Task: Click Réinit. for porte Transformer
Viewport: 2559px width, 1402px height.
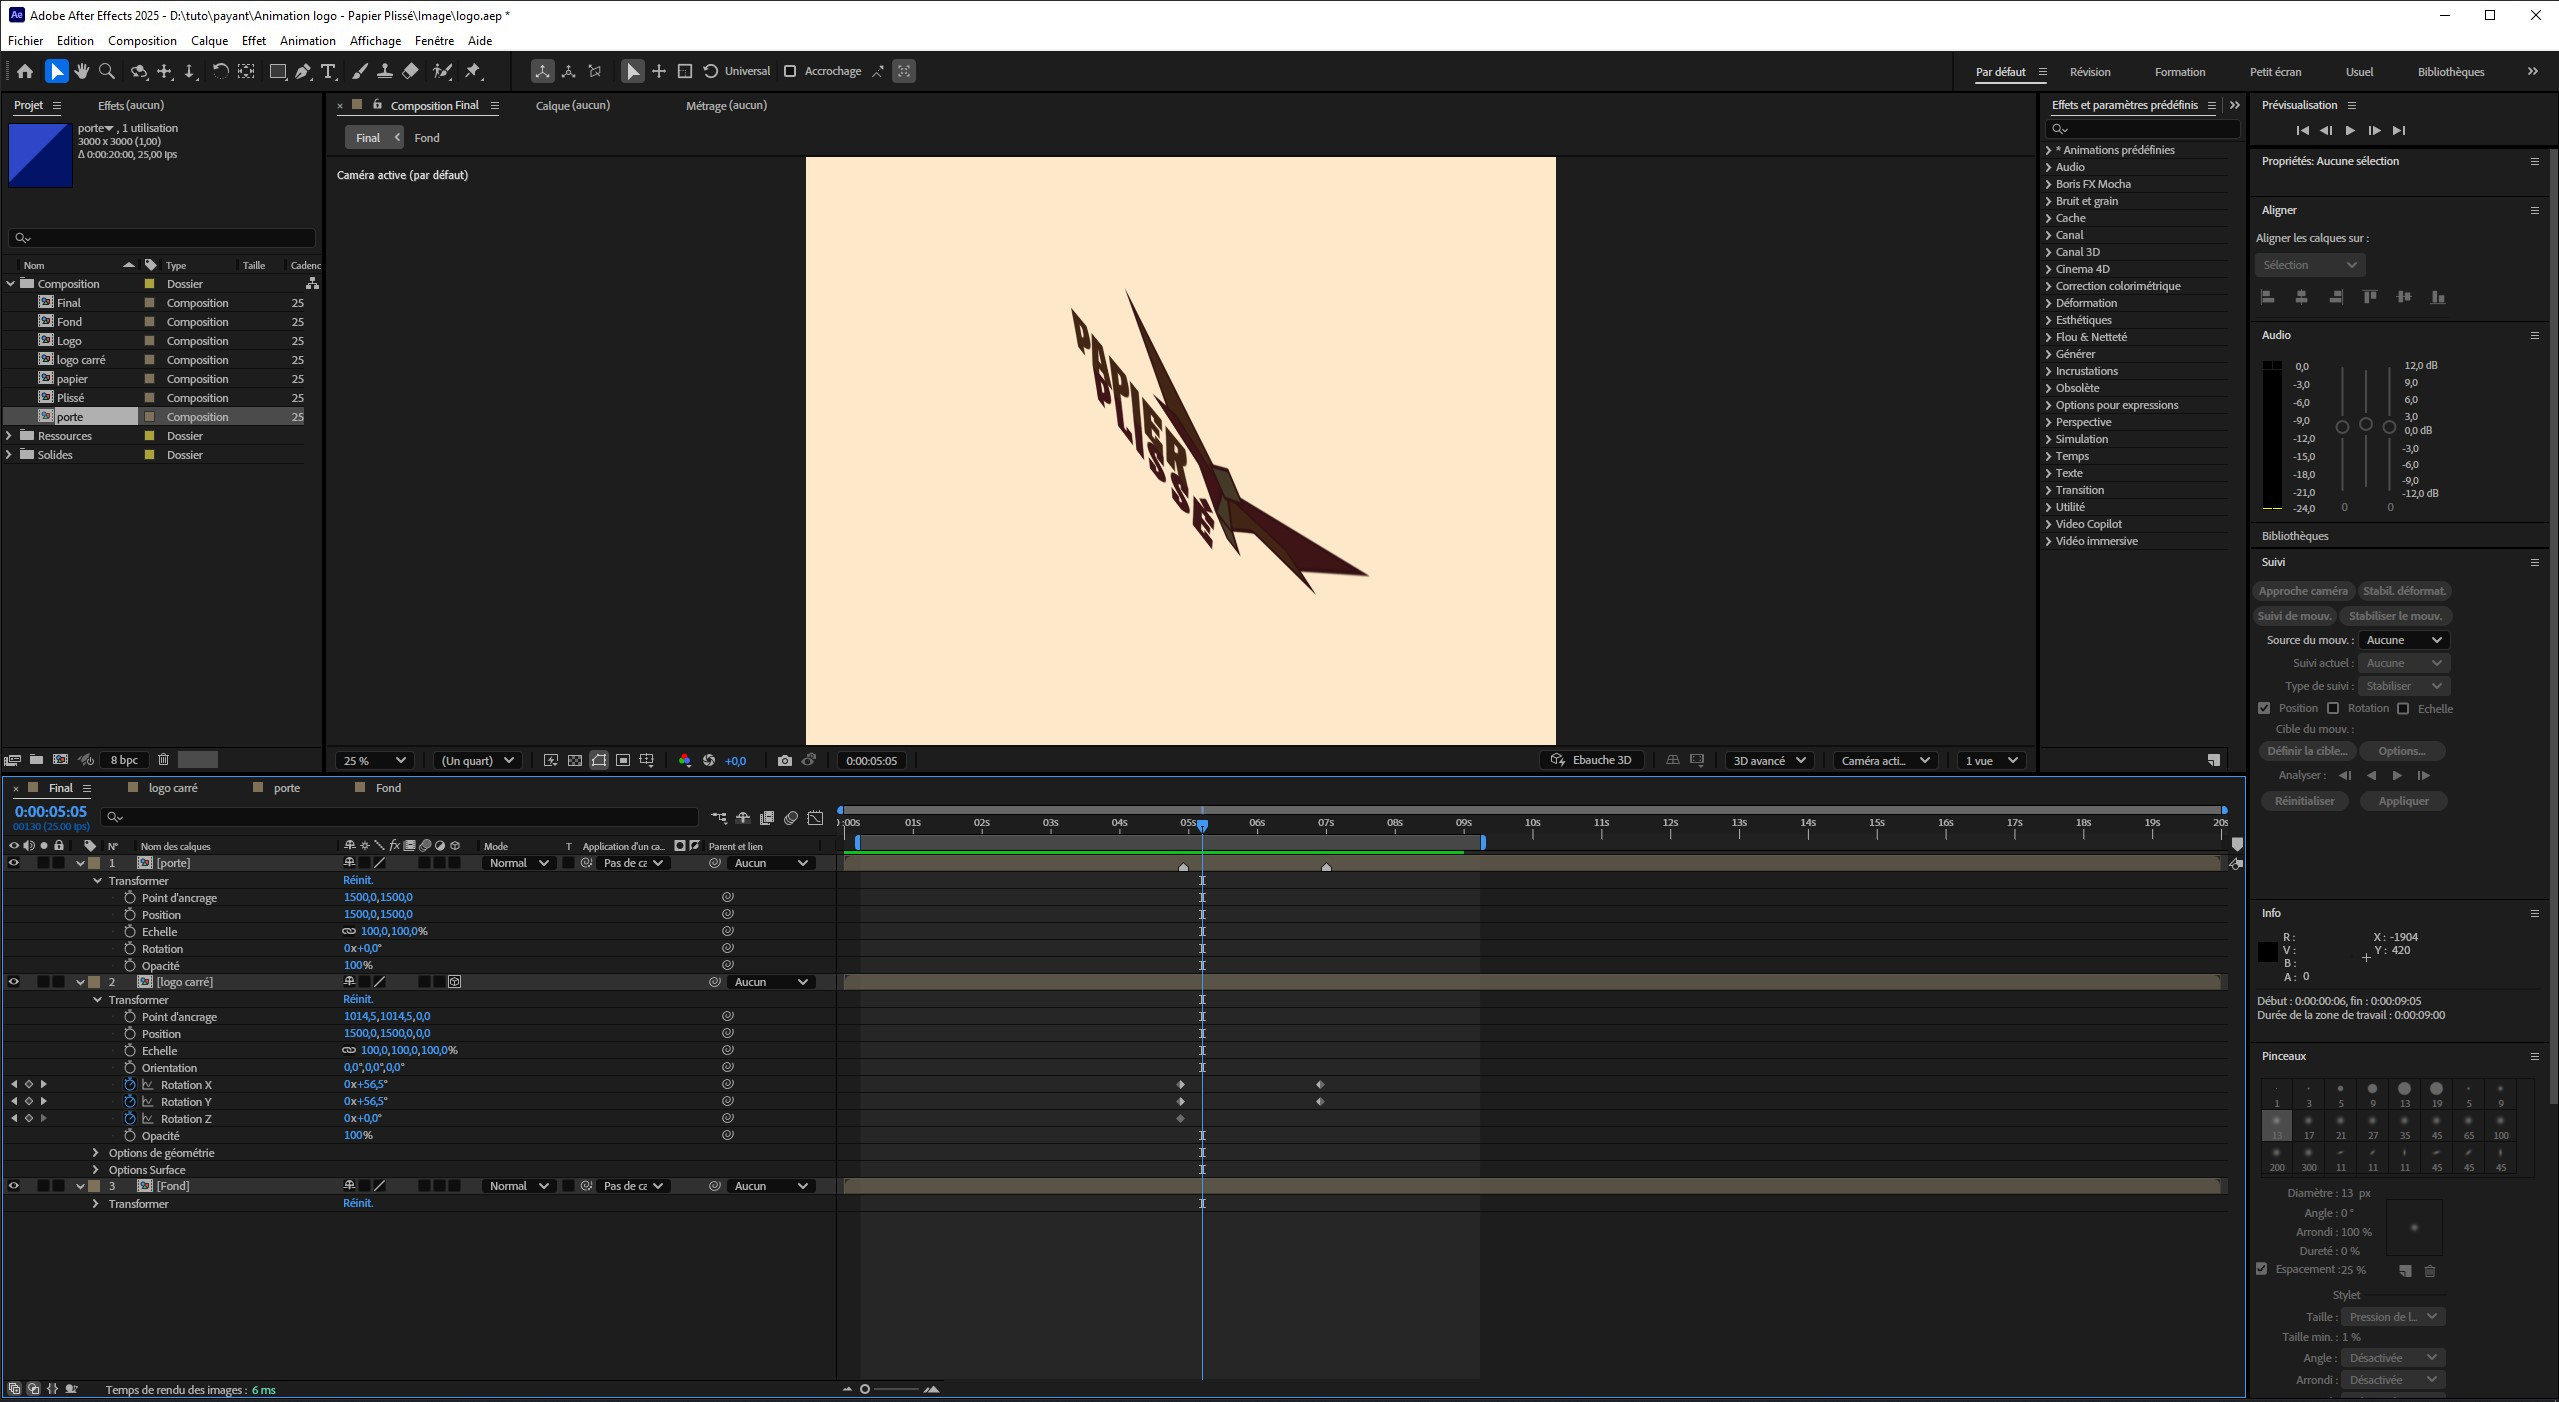Action: [x=358, y=881]
